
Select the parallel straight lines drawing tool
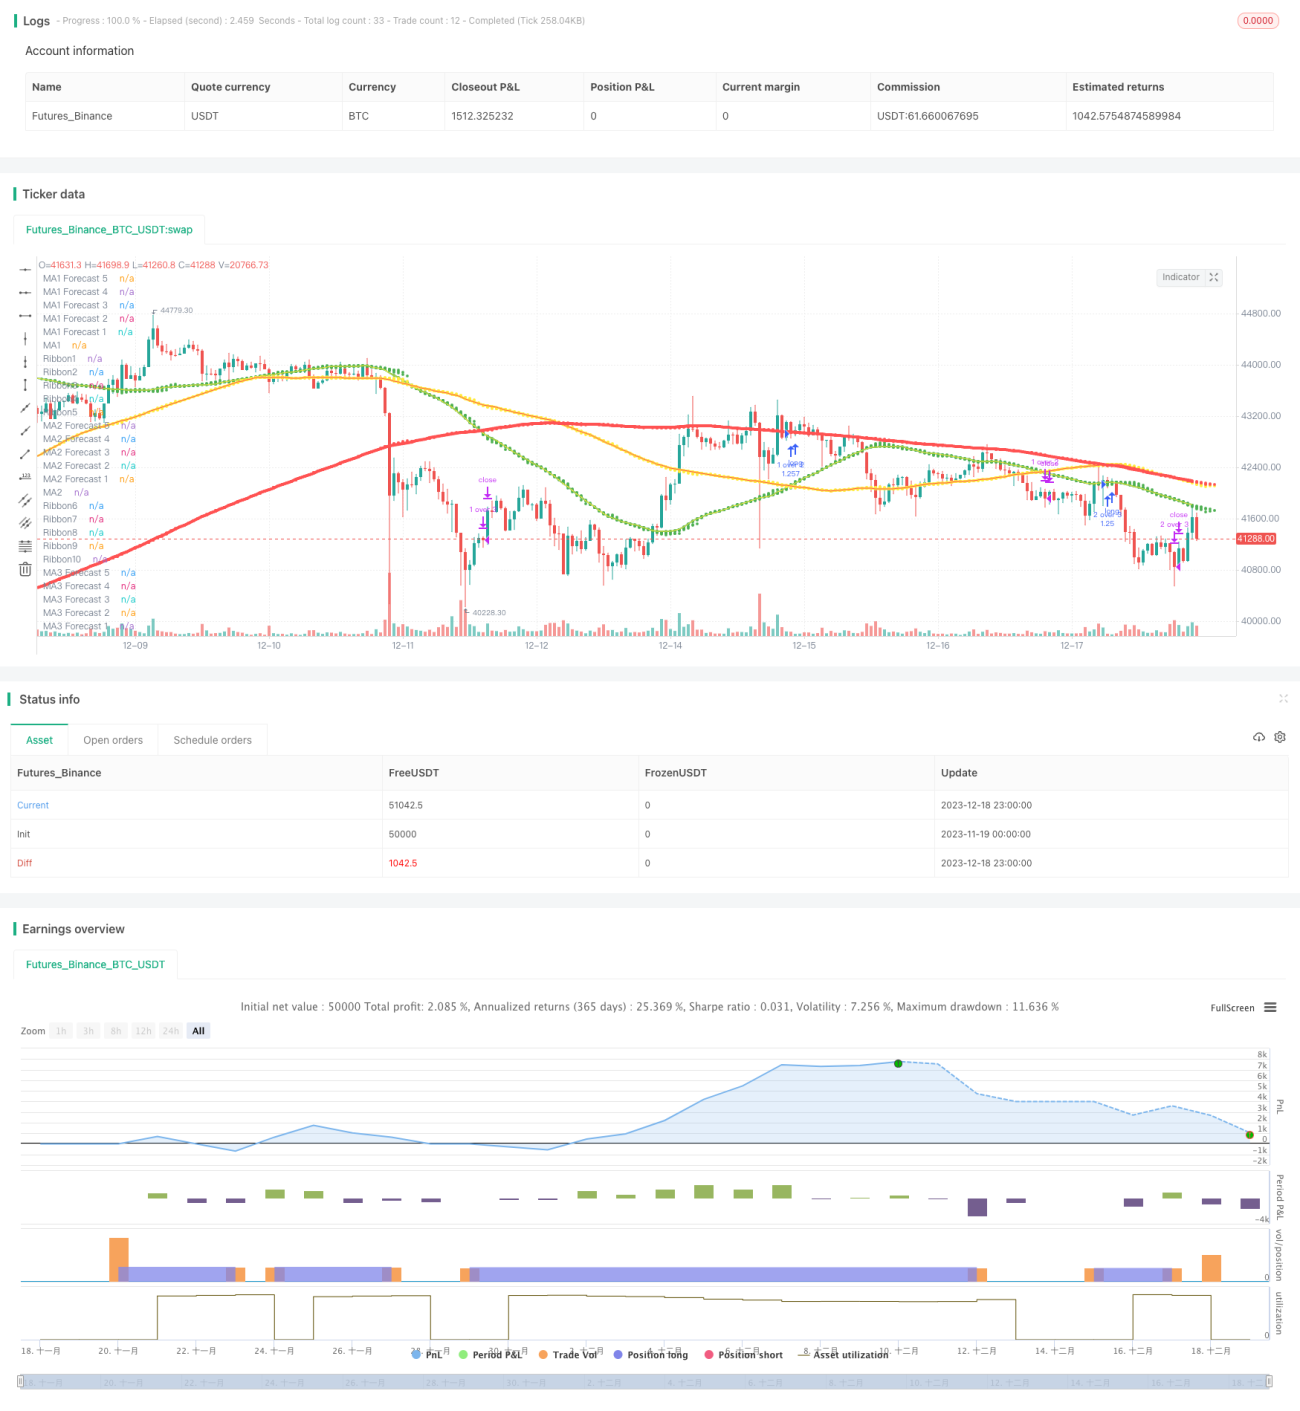[25, 499]
